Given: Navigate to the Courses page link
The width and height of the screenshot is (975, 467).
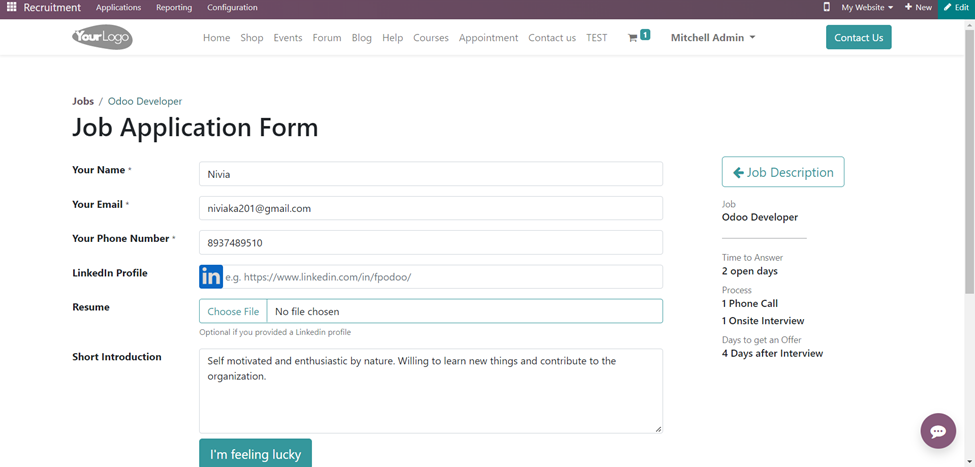Looking at the screenshot, I should (x=431, y=38).
